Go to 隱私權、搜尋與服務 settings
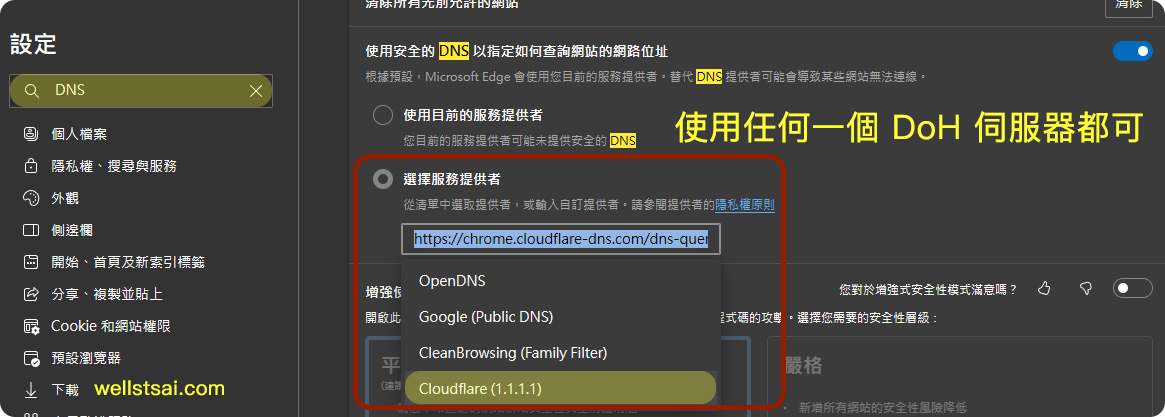 click(114, 167)
